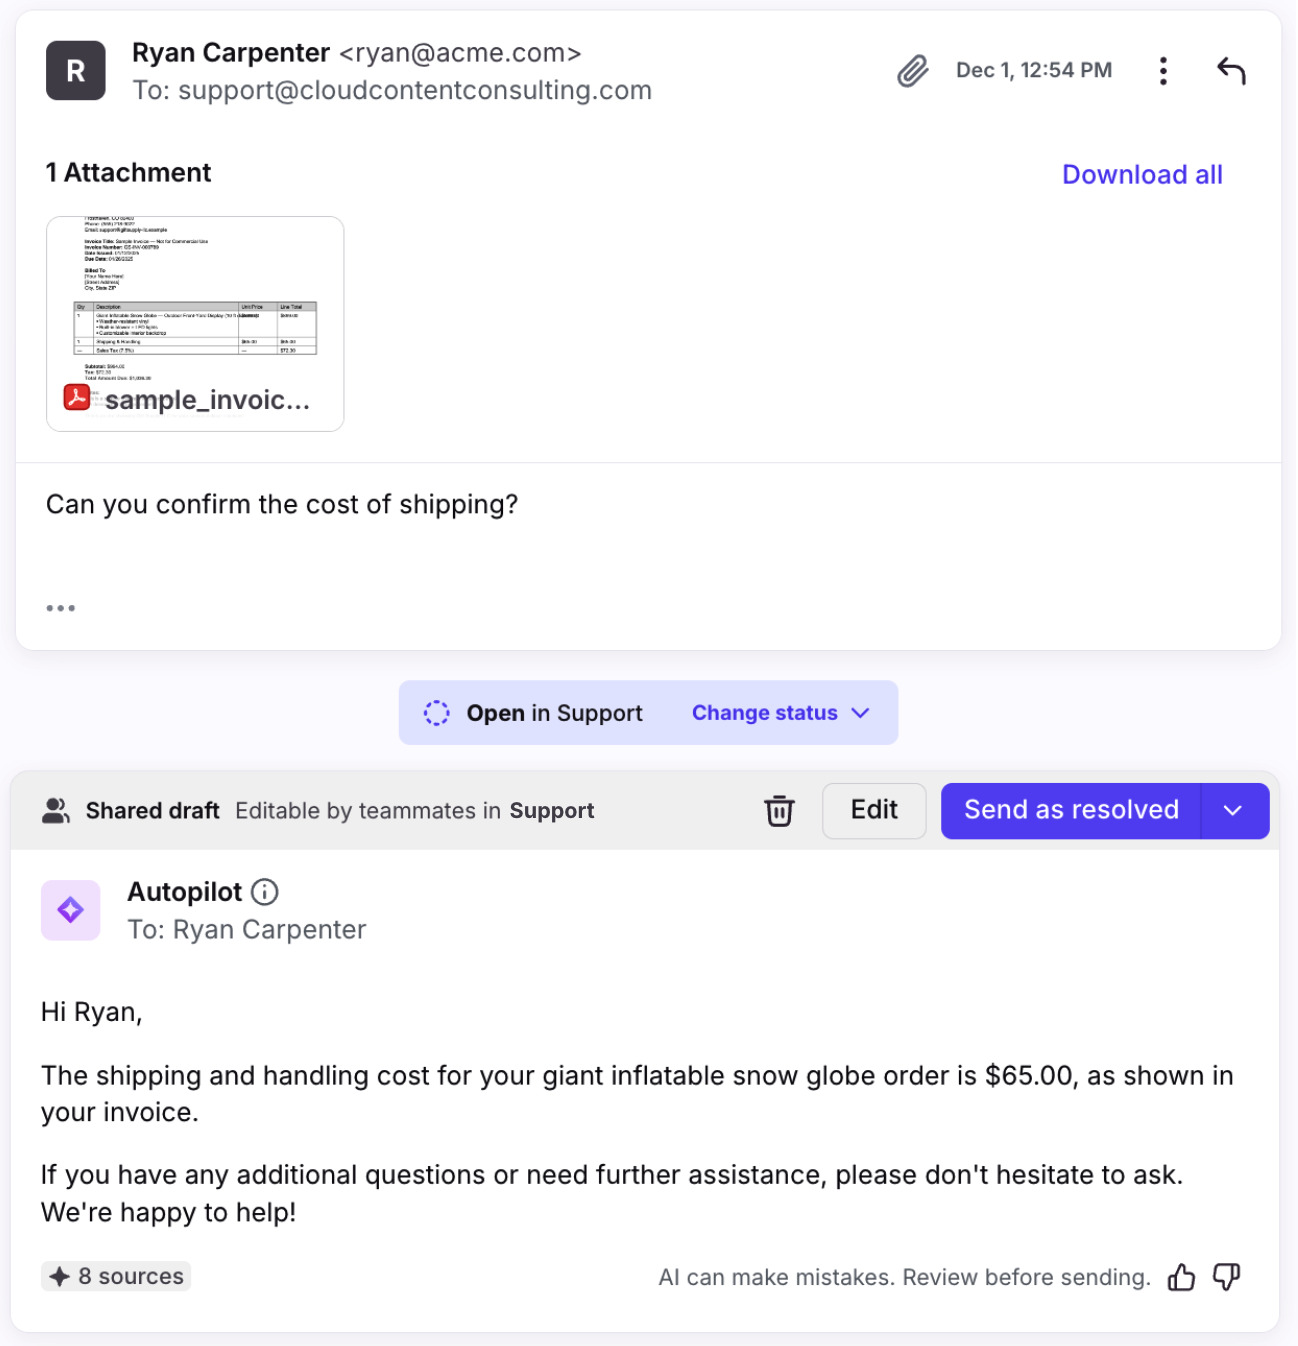Expand the Change status dropdown
The height and width of the screenshot is (1346, 1298).
780,713
